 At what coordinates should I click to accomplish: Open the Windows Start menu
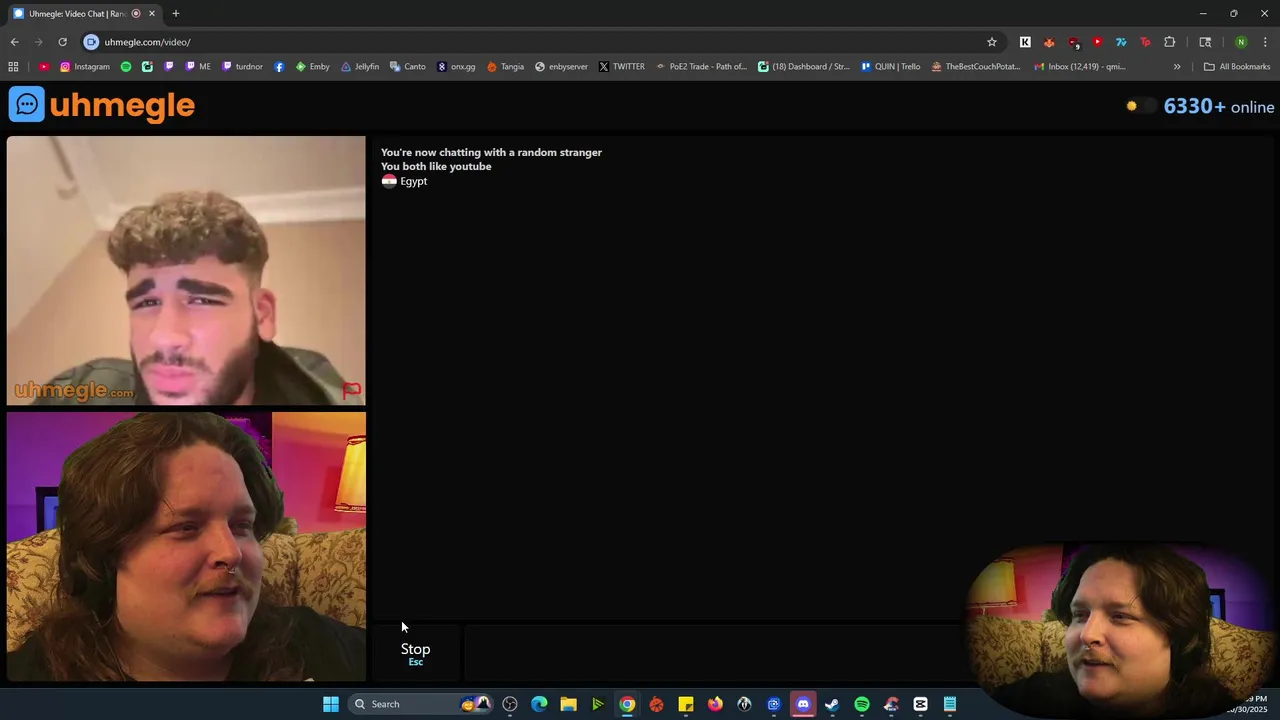tap(331, 704)
